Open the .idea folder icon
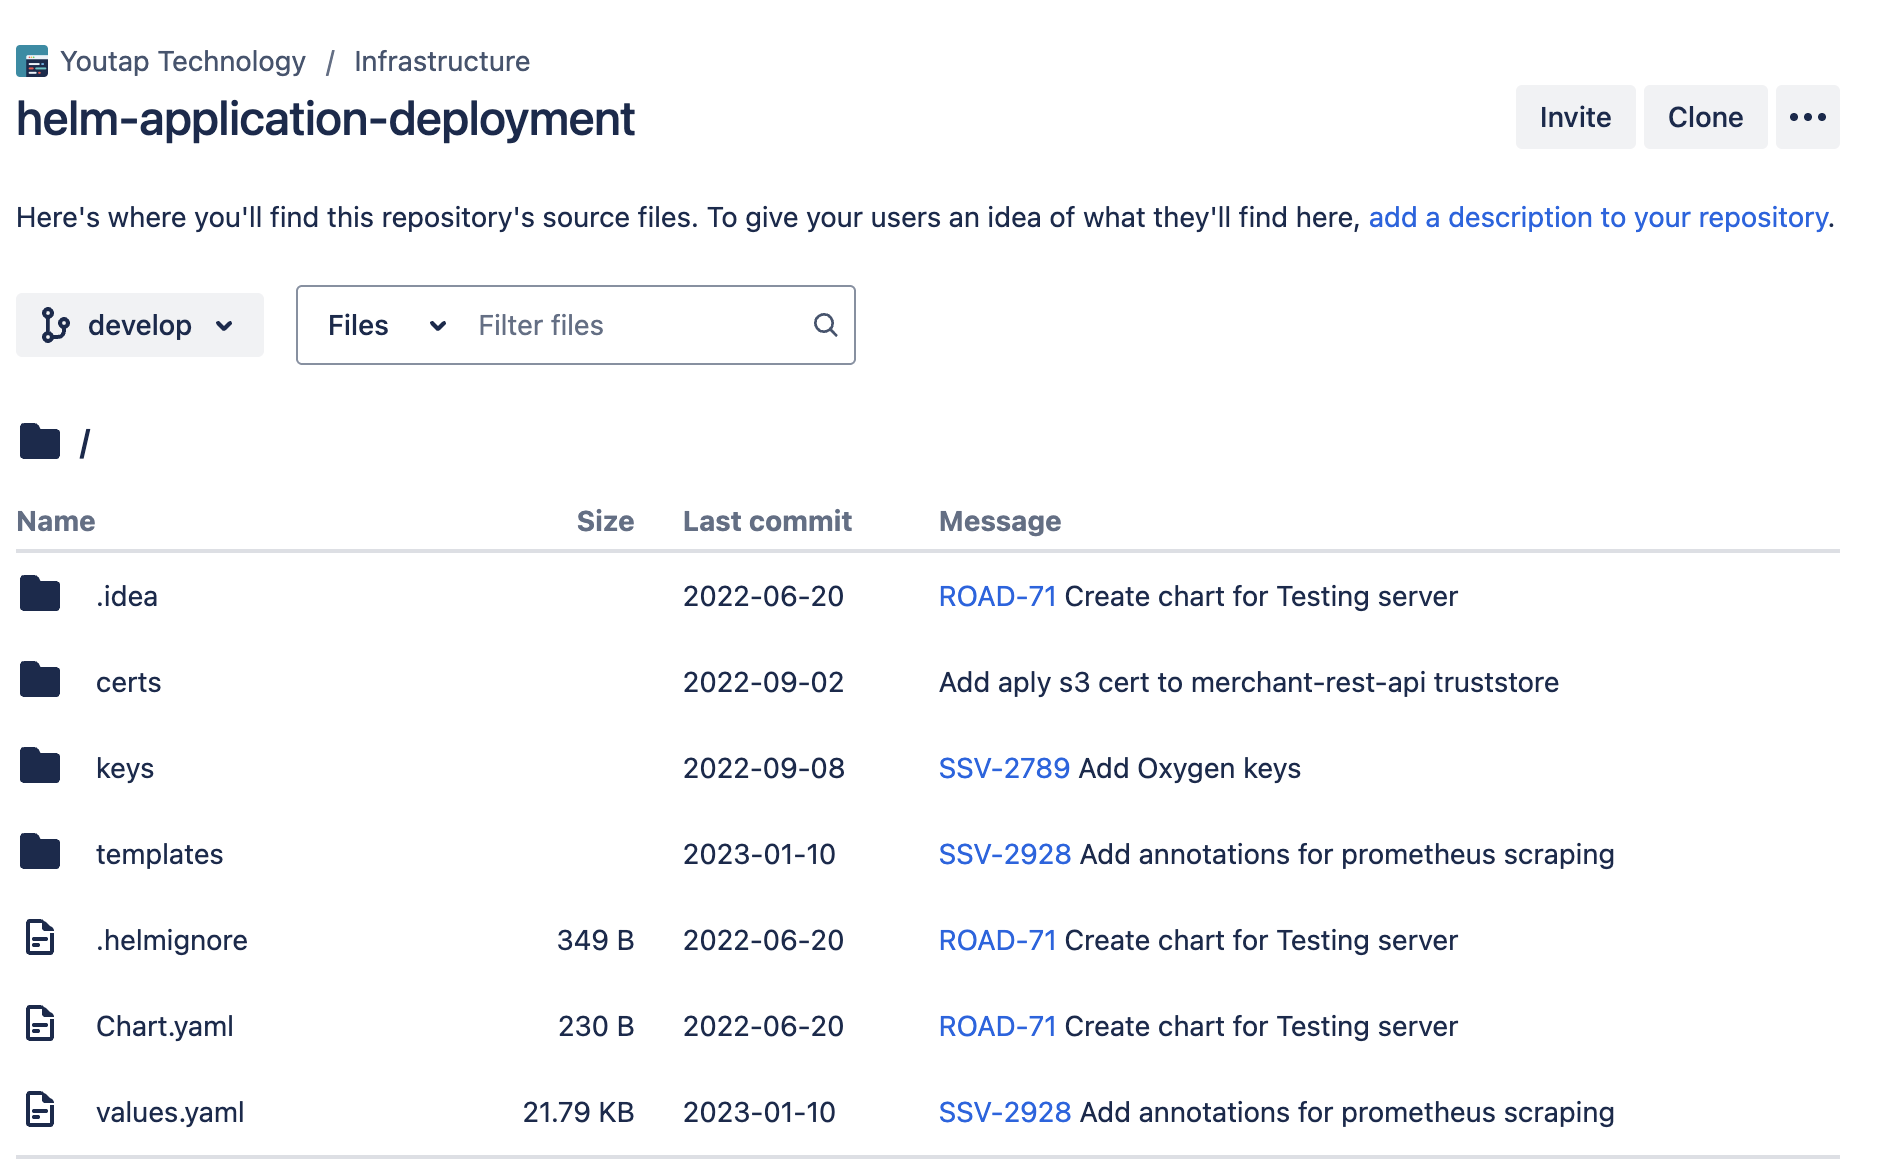This screenshot has height=1164, width=1893. point(40,595)
